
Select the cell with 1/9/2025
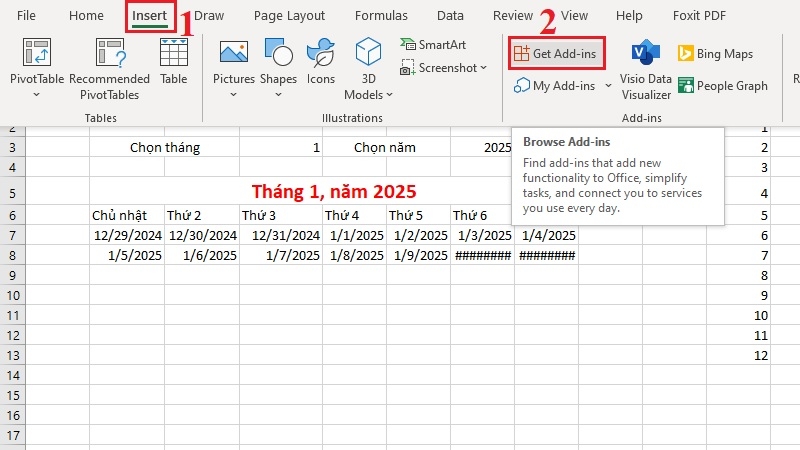click(x=418, y=255)
